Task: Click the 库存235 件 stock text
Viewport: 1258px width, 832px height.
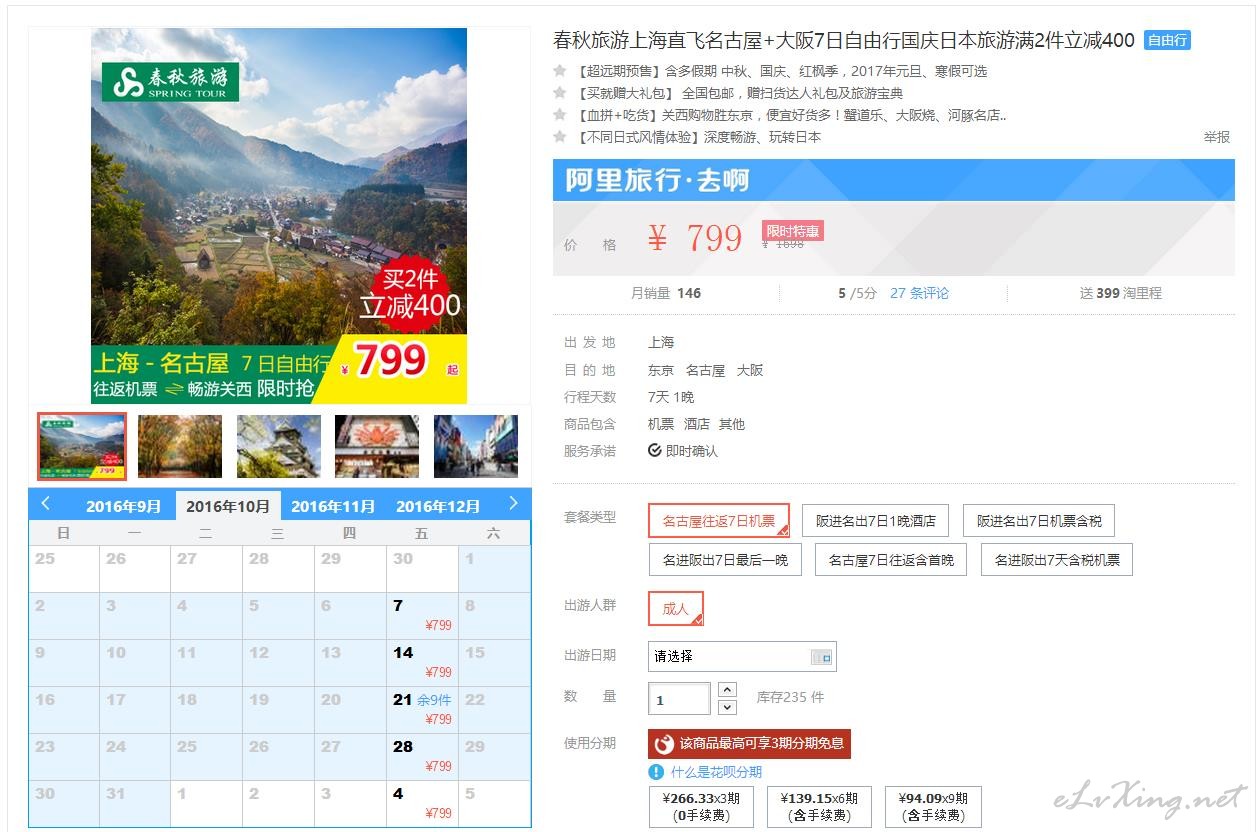Action: coord(790,697)
